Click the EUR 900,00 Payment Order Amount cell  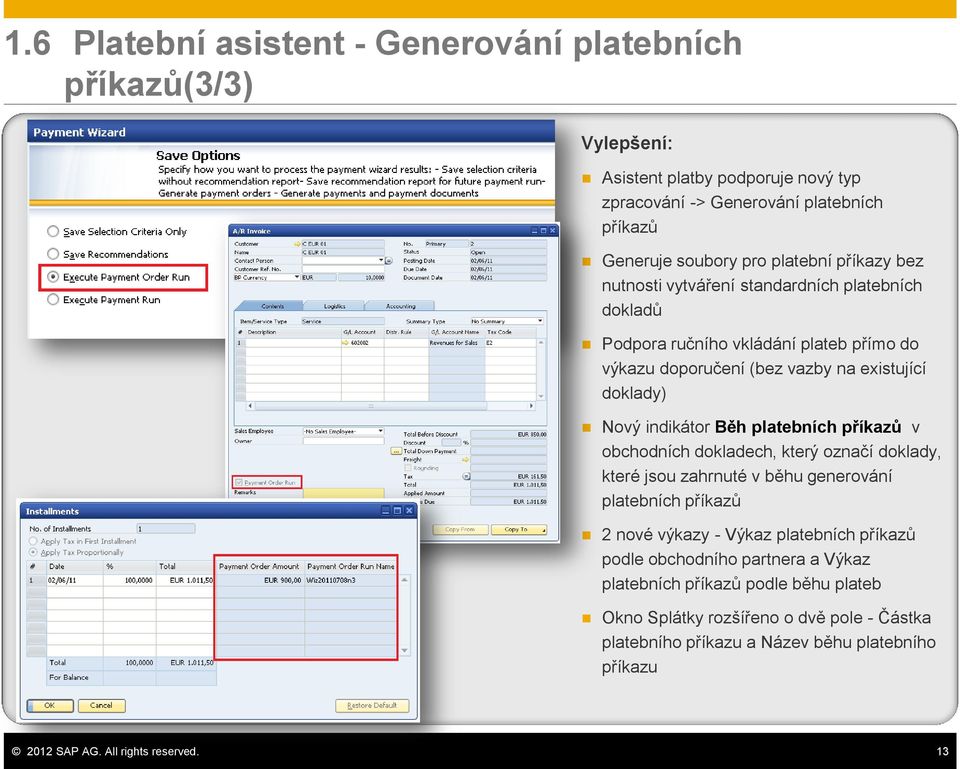pyautogui.click(x=260, y=580)
